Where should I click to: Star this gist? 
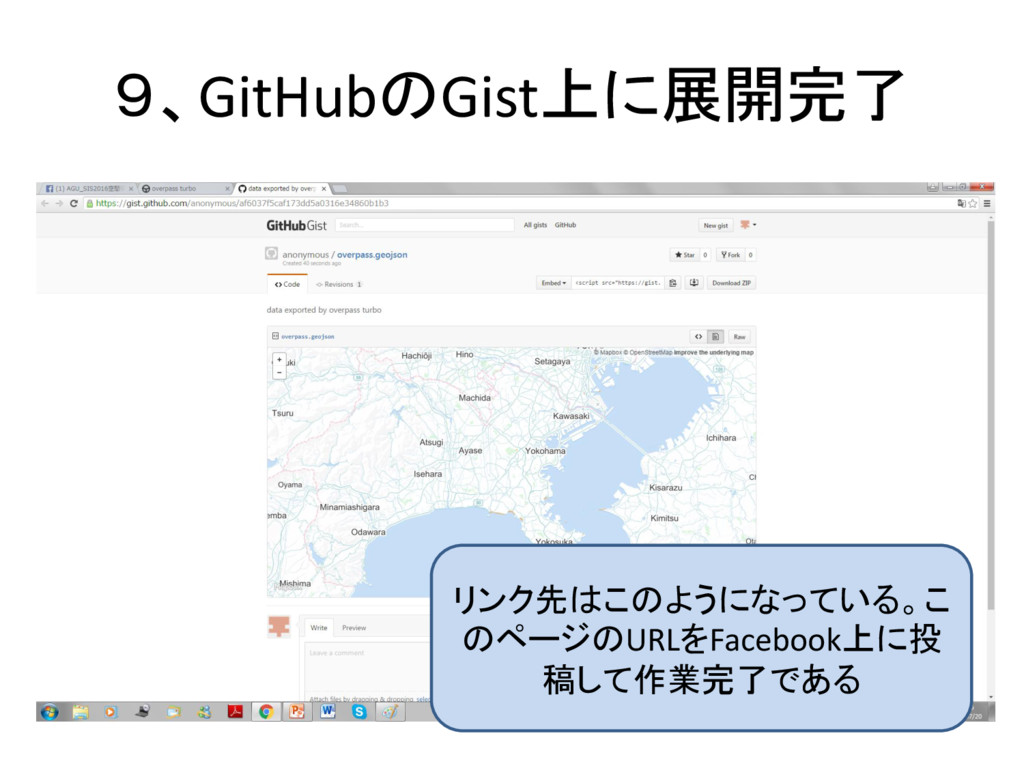tap(684, 255)
